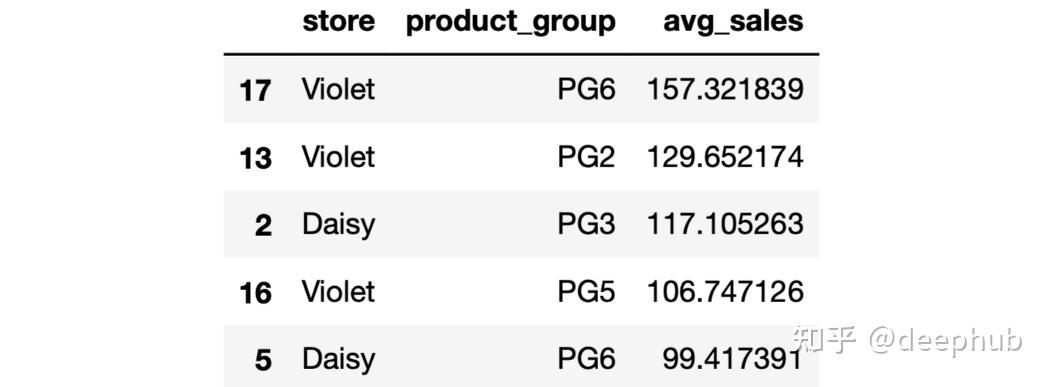
Task: Click the value 106.747126
Action: pyautogui.click(x=725, y=292)
